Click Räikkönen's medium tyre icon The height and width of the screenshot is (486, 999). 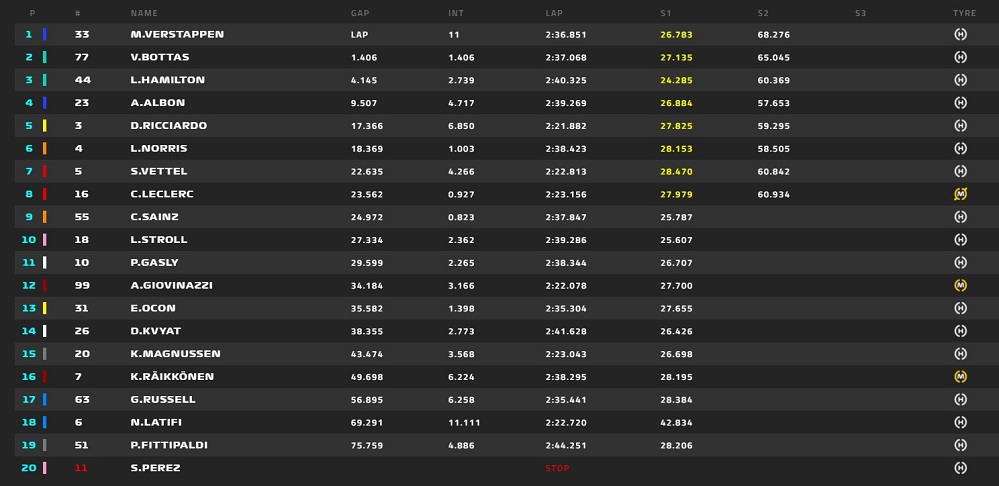tap(961, 376)
